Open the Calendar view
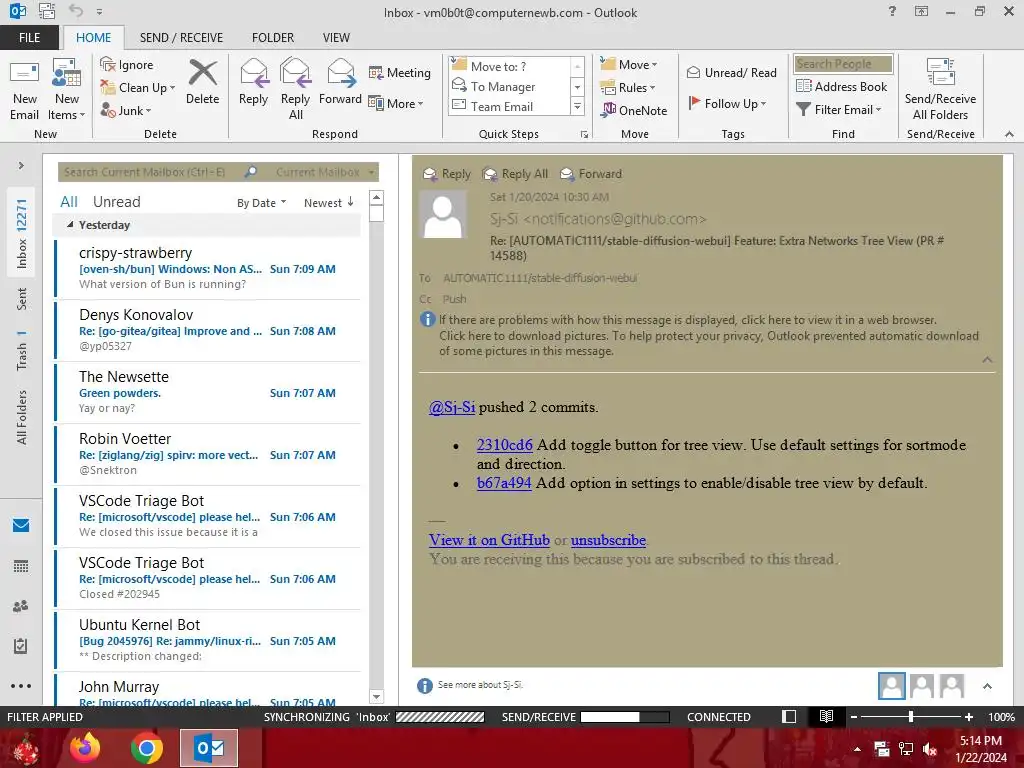This screenshot has width=1024, height=768. [21, 566]
